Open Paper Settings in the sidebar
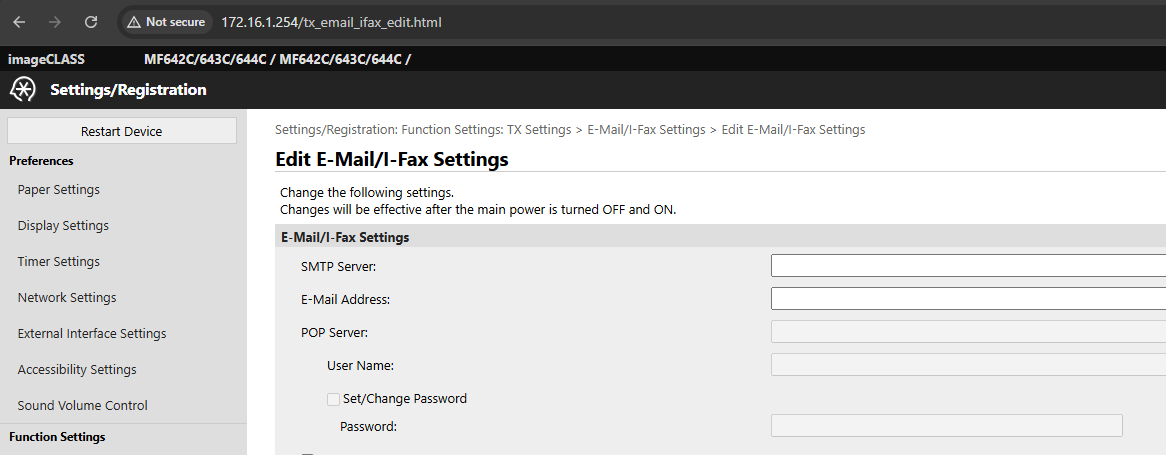The width and height of the screenshot is (1166, 455). (x=59, y=190)
